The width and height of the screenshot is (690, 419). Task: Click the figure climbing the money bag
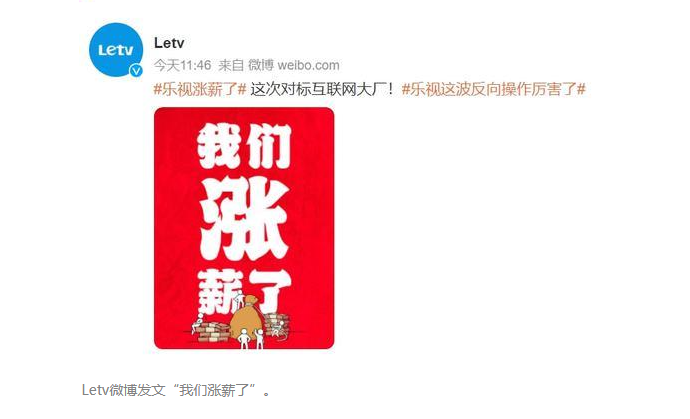[239, 299]
